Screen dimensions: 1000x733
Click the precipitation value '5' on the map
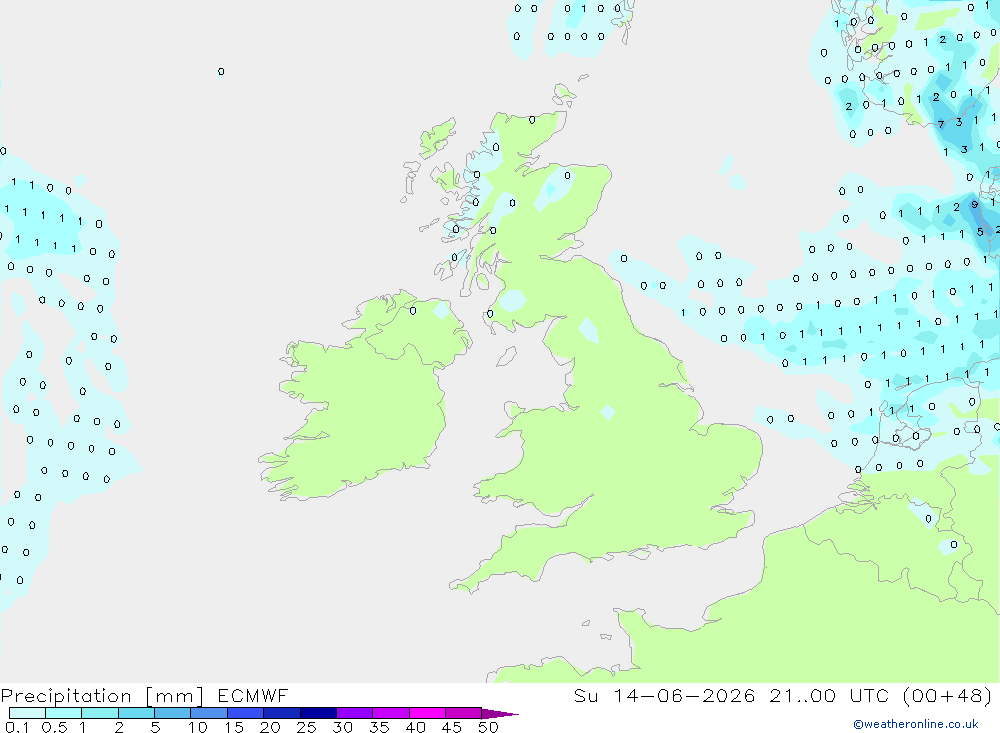coord(980,232)
